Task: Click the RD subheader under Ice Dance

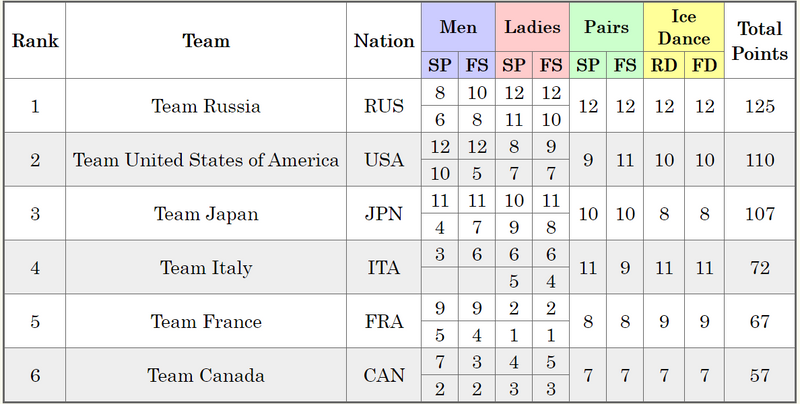Action: 664,65
